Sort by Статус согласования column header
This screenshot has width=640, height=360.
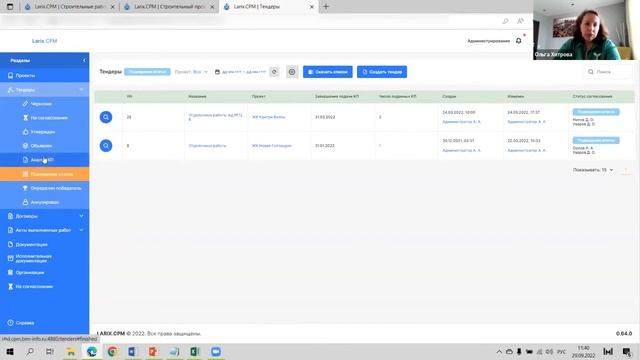(592, 96)
